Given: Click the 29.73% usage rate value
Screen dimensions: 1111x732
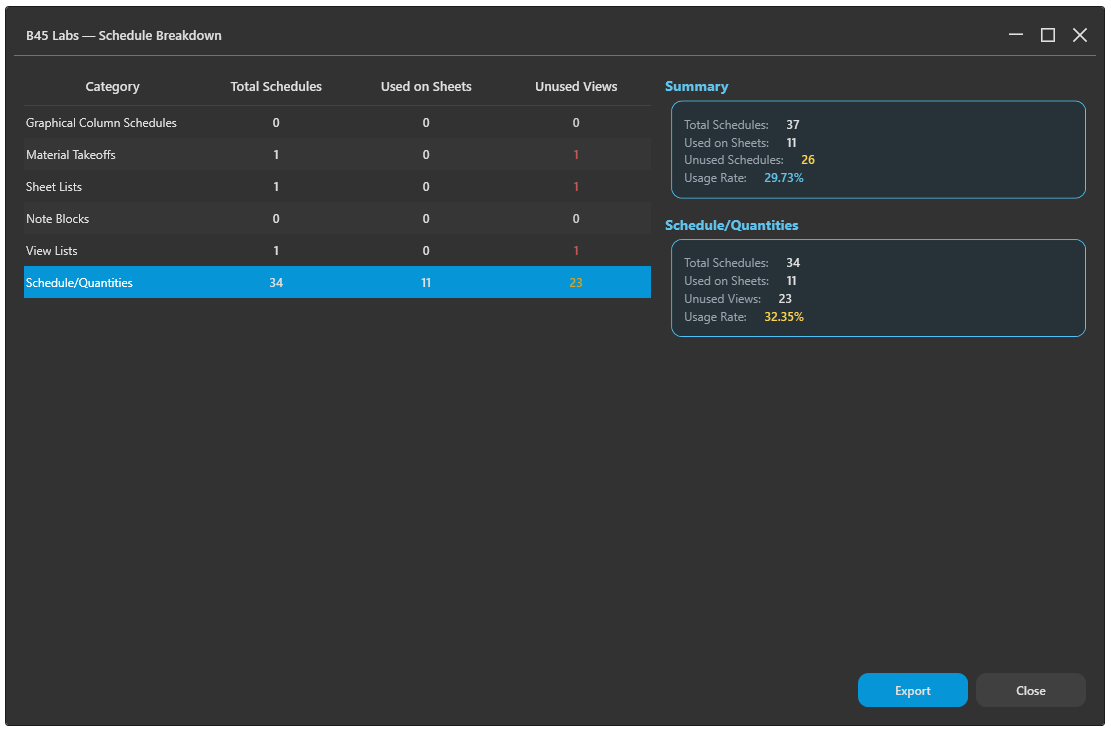Looking at the screenshot, I should click(x=784, y=178).
